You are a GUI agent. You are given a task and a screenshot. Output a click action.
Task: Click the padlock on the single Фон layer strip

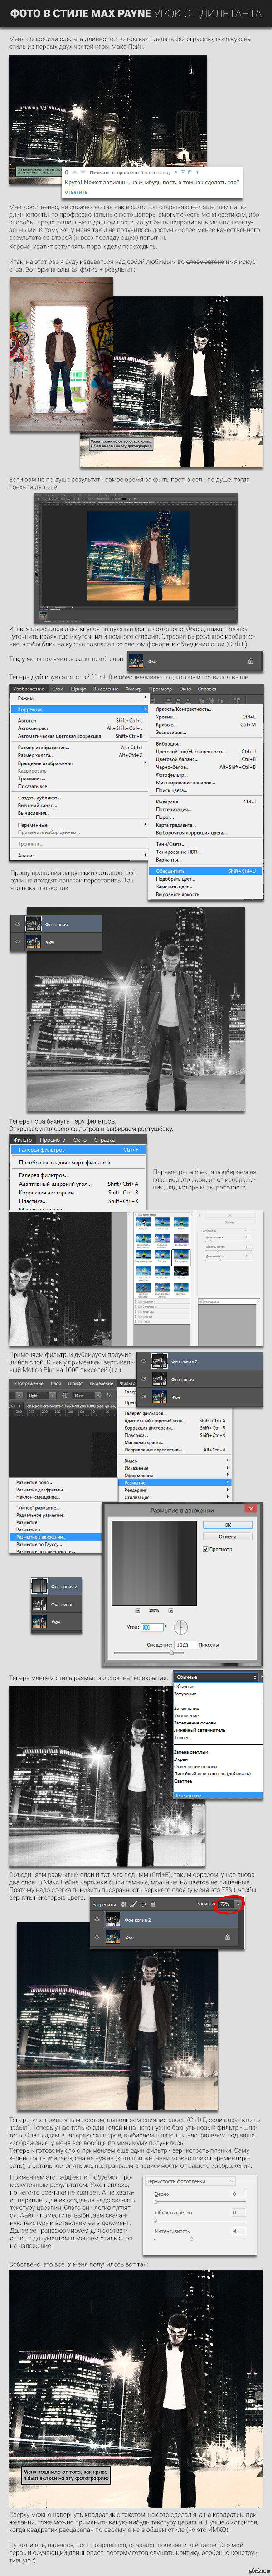250,661
